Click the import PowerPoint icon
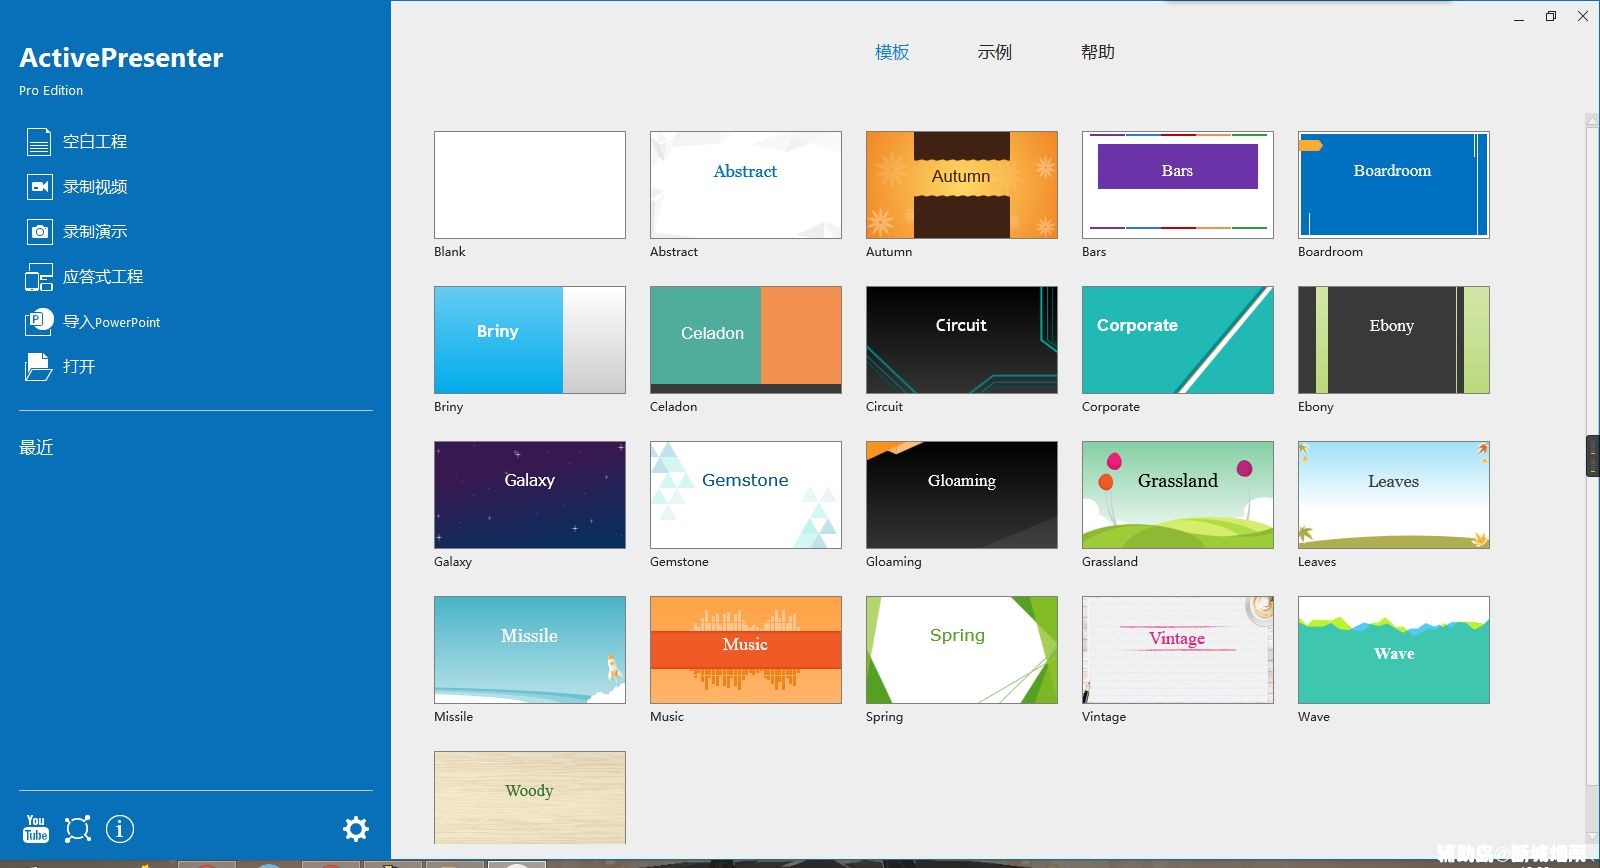Screen dimensions: 1600x868 pyautogui.click(x=38, y=321)
